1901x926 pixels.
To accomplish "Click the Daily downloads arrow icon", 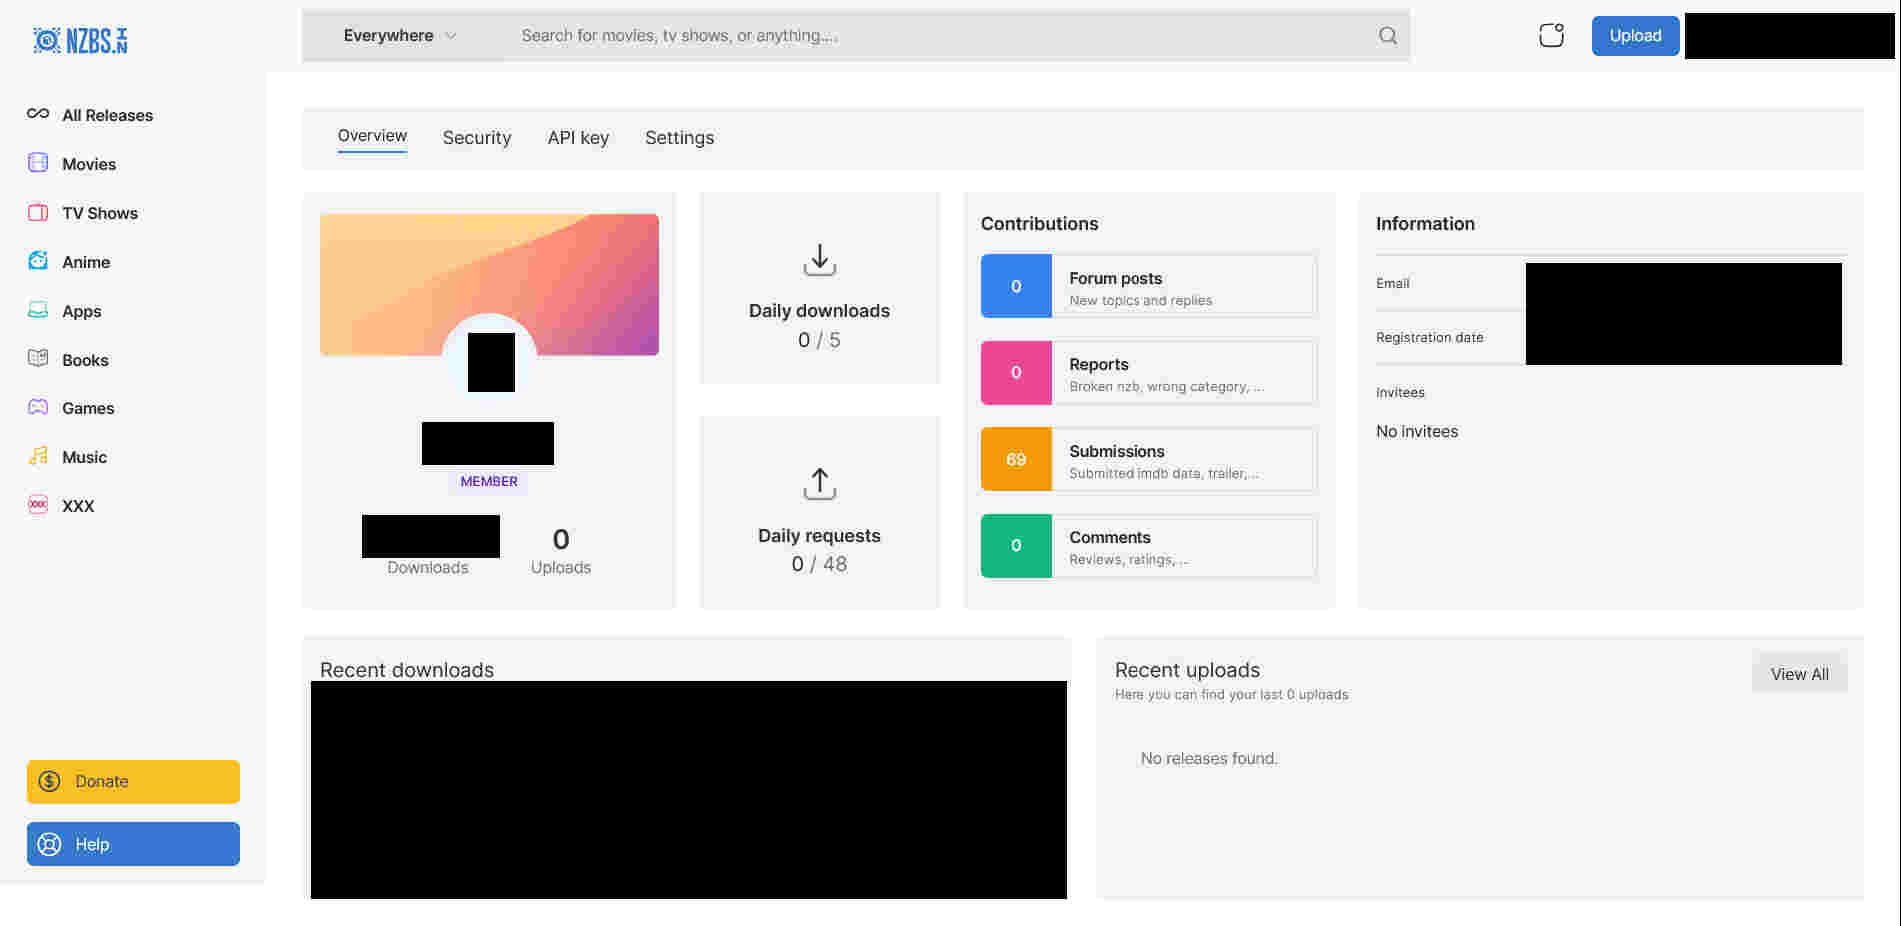I will pos(820,260).
